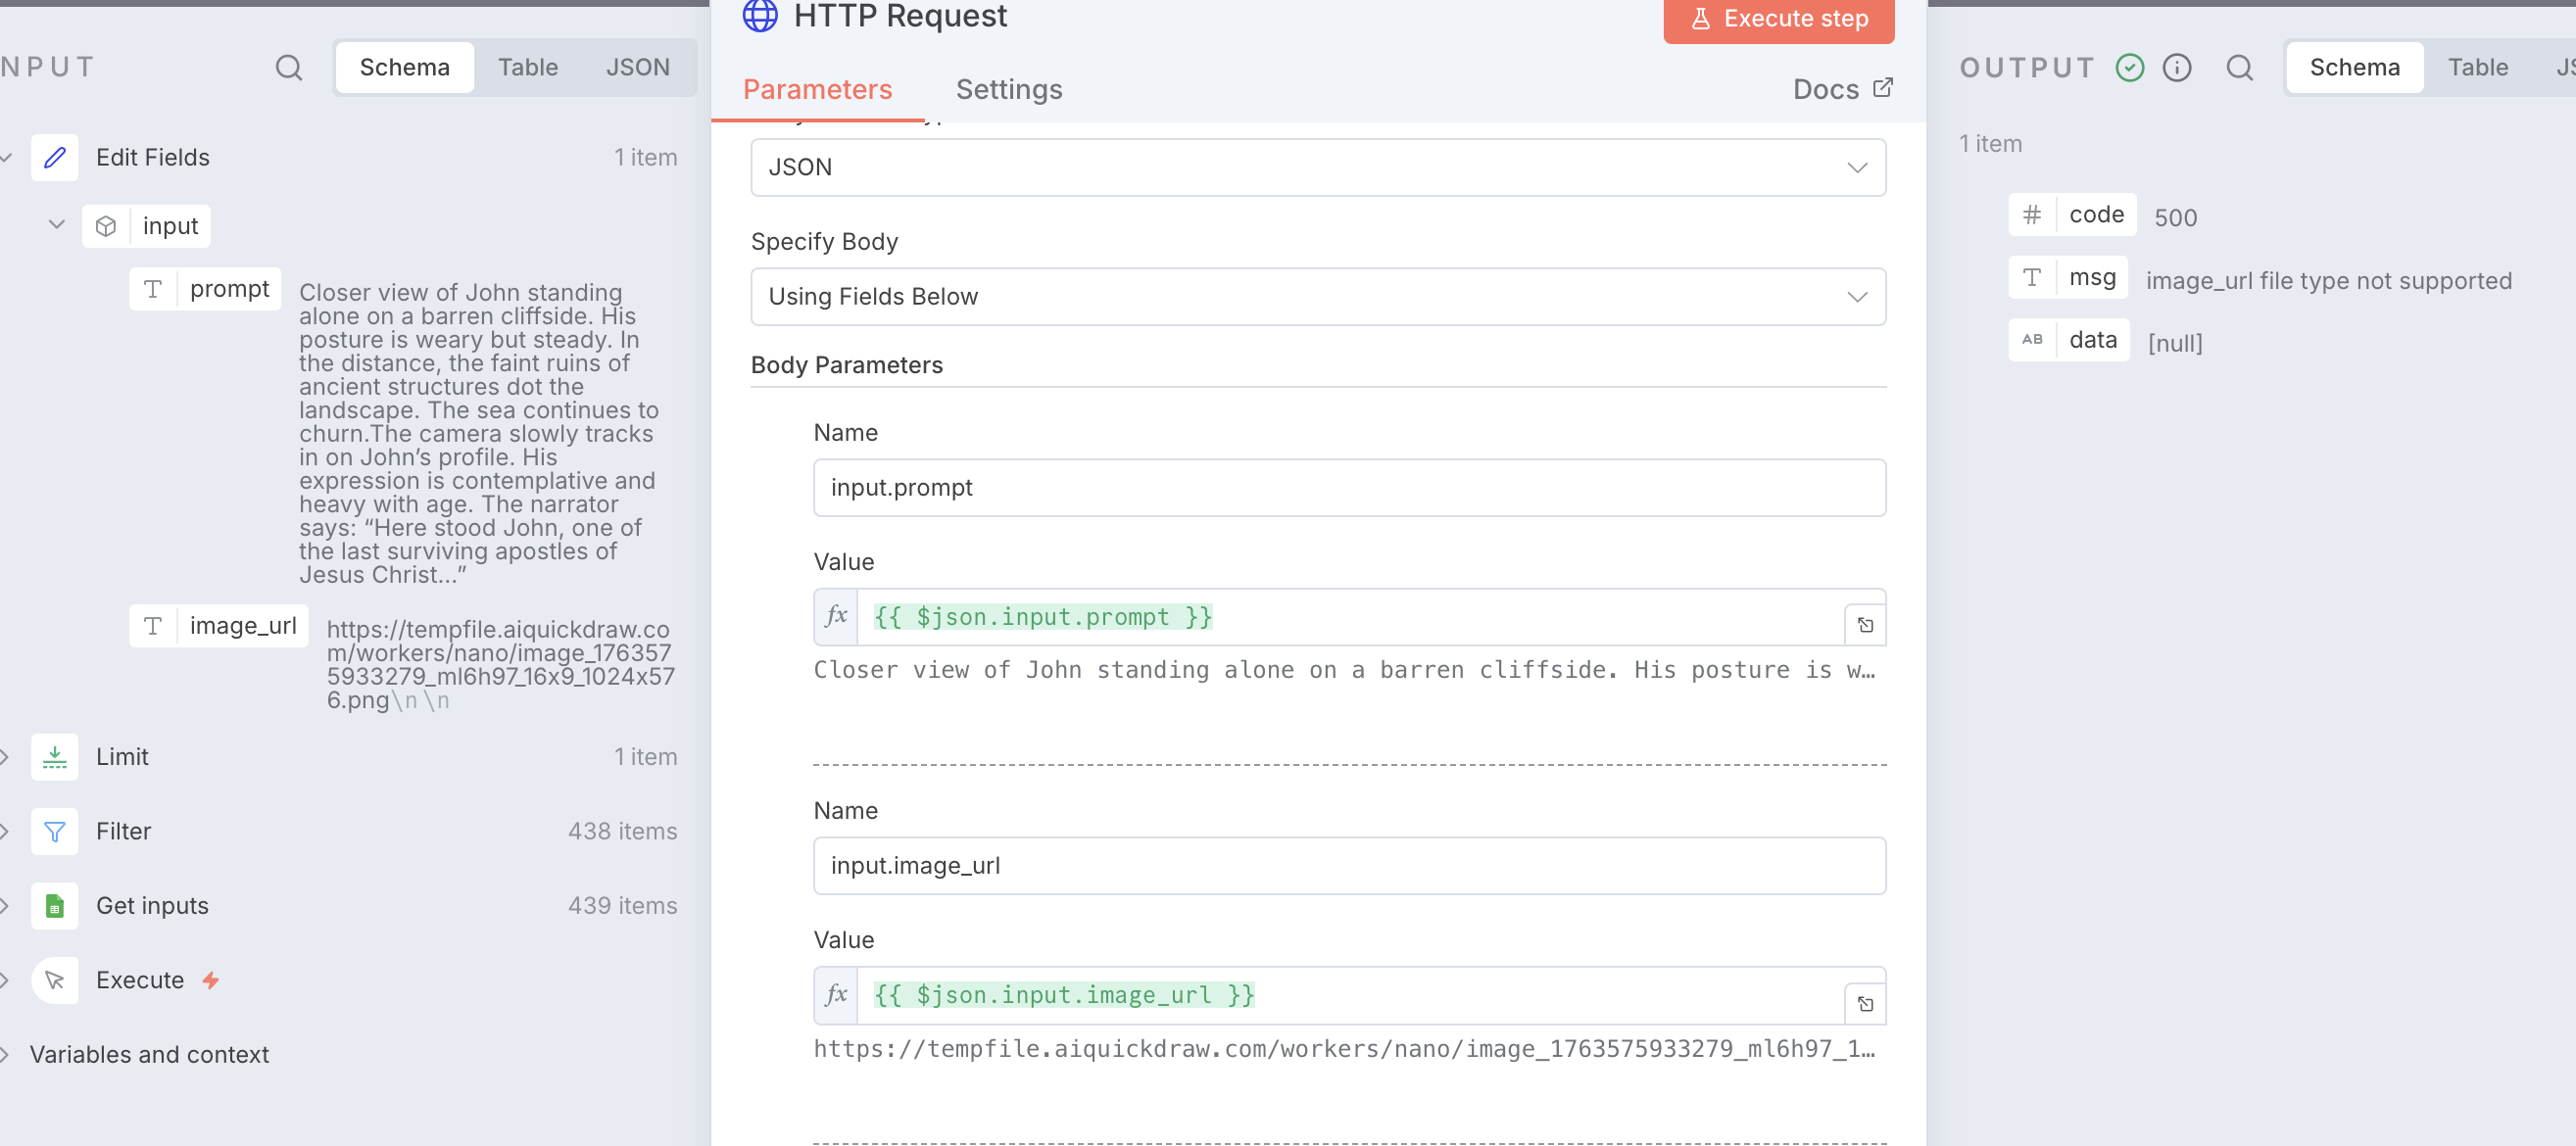
Task: Collapse the input tree item
Action: tap(57, 224)
